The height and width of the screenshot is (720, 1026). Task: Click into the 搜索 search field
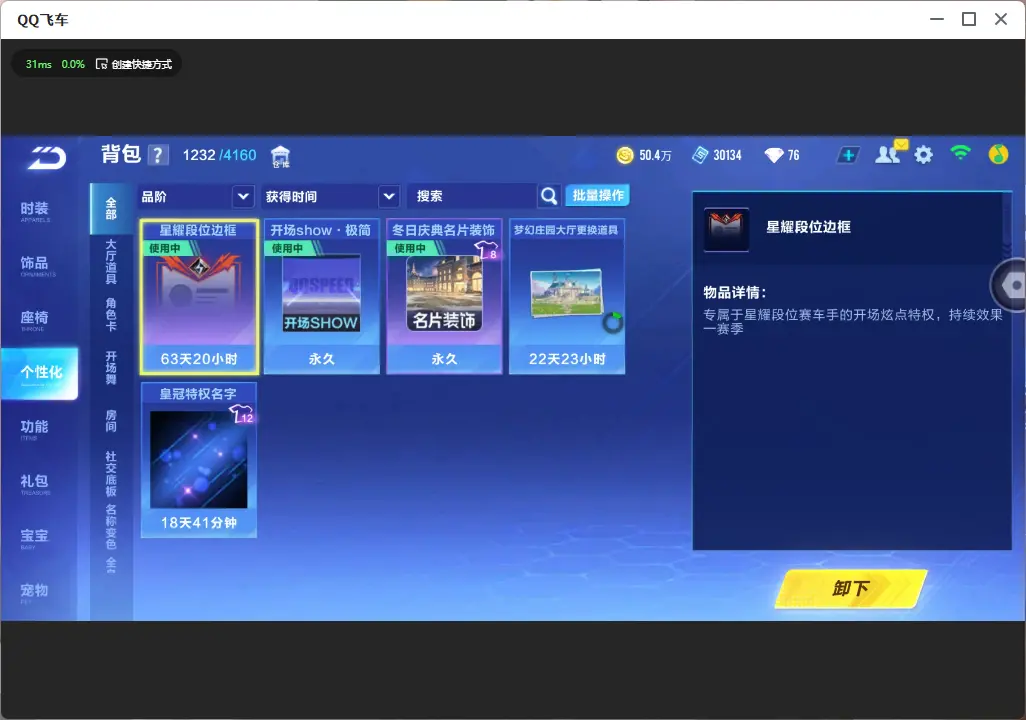click(471, 196)
